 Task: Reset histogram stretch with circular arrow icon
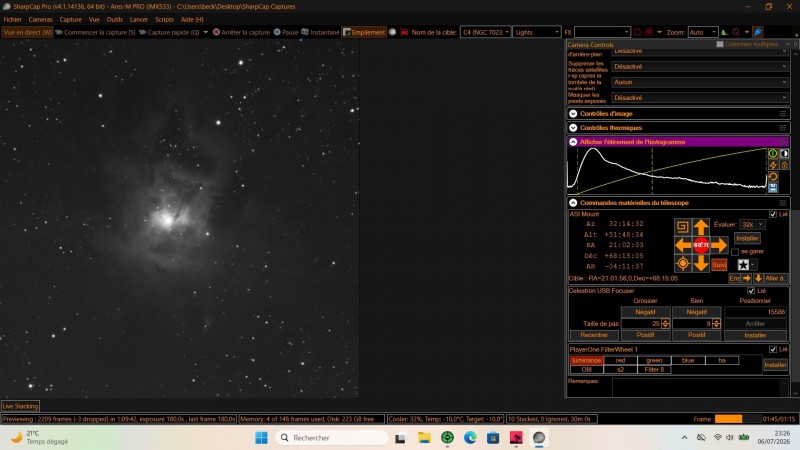point(773,177)
